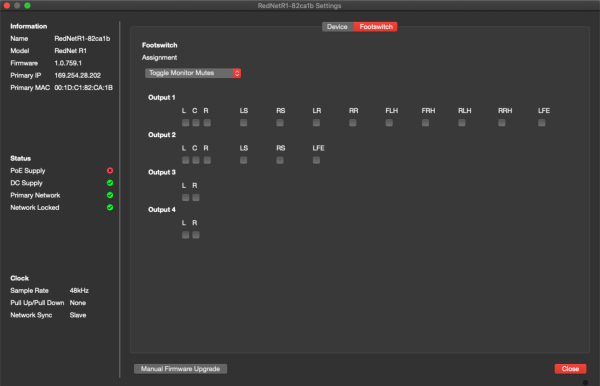Check Output 2 R channel box
Image resolution: width=600 pixels, height=386 pixels.
pos(207,160)
